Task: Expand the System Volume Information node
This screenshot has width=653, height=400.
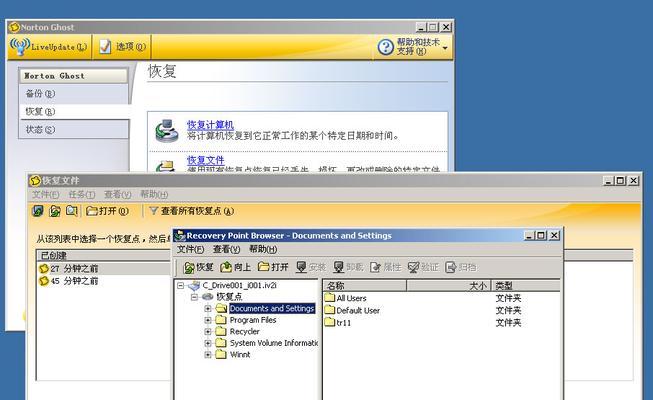Action: click(x=208, y=343)
